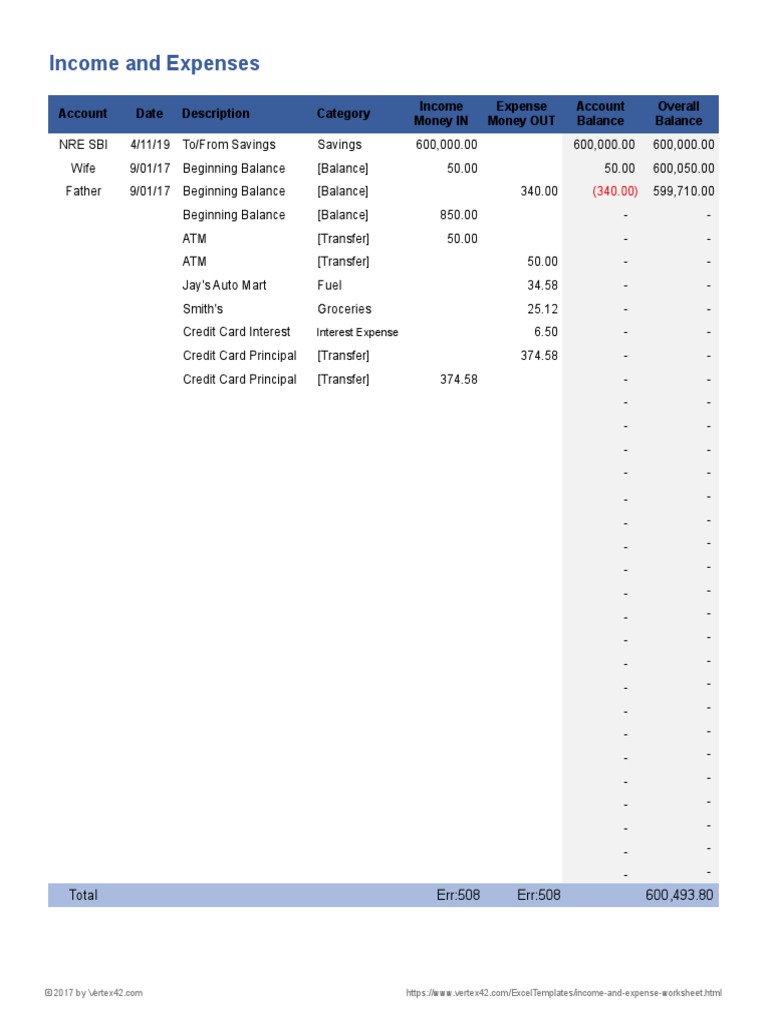Click overall balance 600,050.00
The image size is (768, 1024).
click(x=684, y=168)
